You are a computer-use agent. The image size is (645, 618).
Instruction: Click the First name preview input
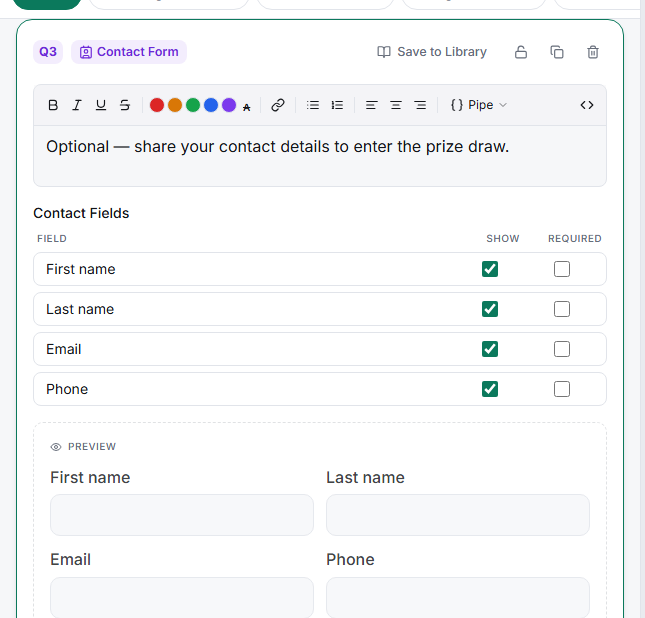(182, 515)
